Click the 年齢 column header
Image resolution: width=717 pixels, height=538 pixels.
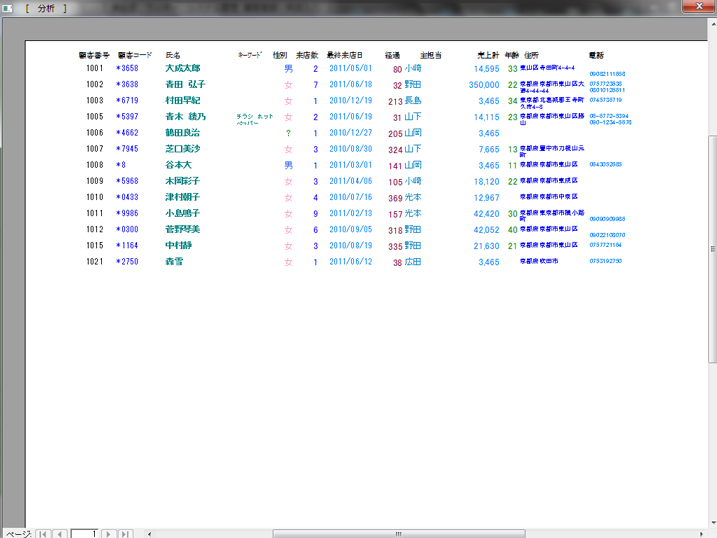point(512,55)
